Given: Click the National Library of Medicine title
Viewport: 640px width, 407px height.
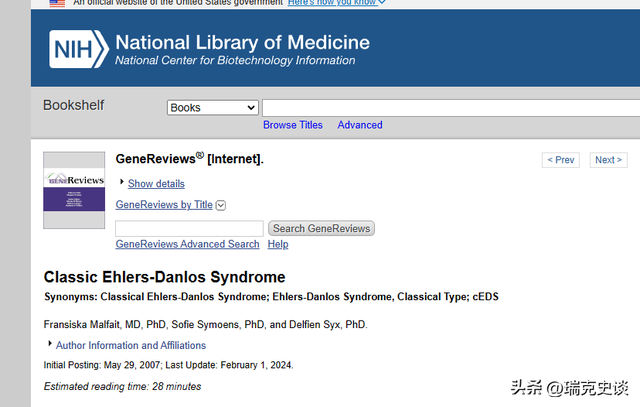Looking at the screenshot, I should pyautogui.click(x=242, y=43).
